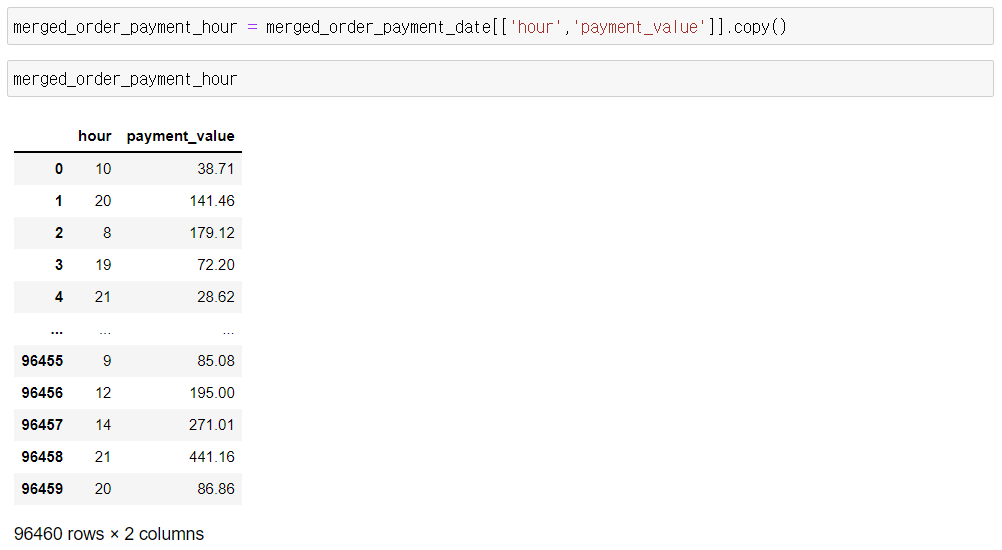Click the second cell displaying merged_order_payment_hour
1002x550 pixels.
(500, 79)
